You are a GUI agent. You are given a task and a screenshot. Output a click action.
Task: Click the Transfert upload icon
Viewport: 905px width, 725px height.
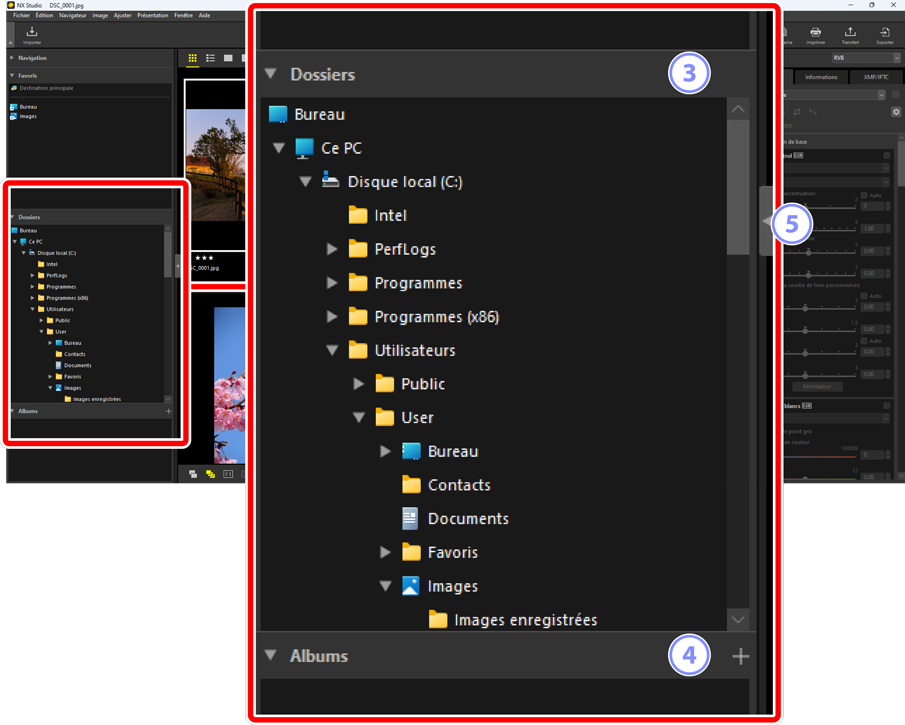850,35
